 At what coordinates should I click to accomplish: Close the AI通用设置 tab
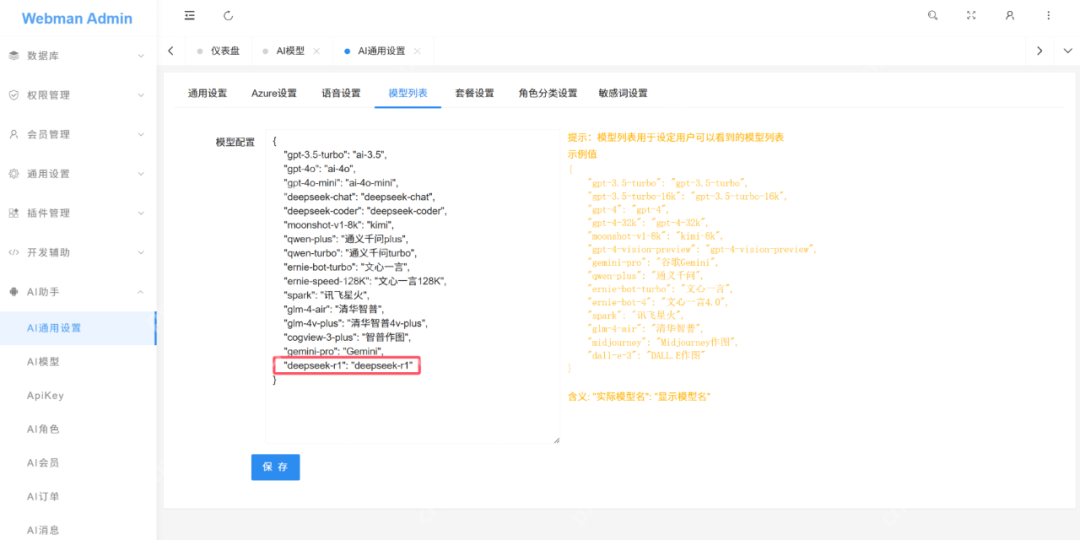pyautogui.click(x=417, y=51)
